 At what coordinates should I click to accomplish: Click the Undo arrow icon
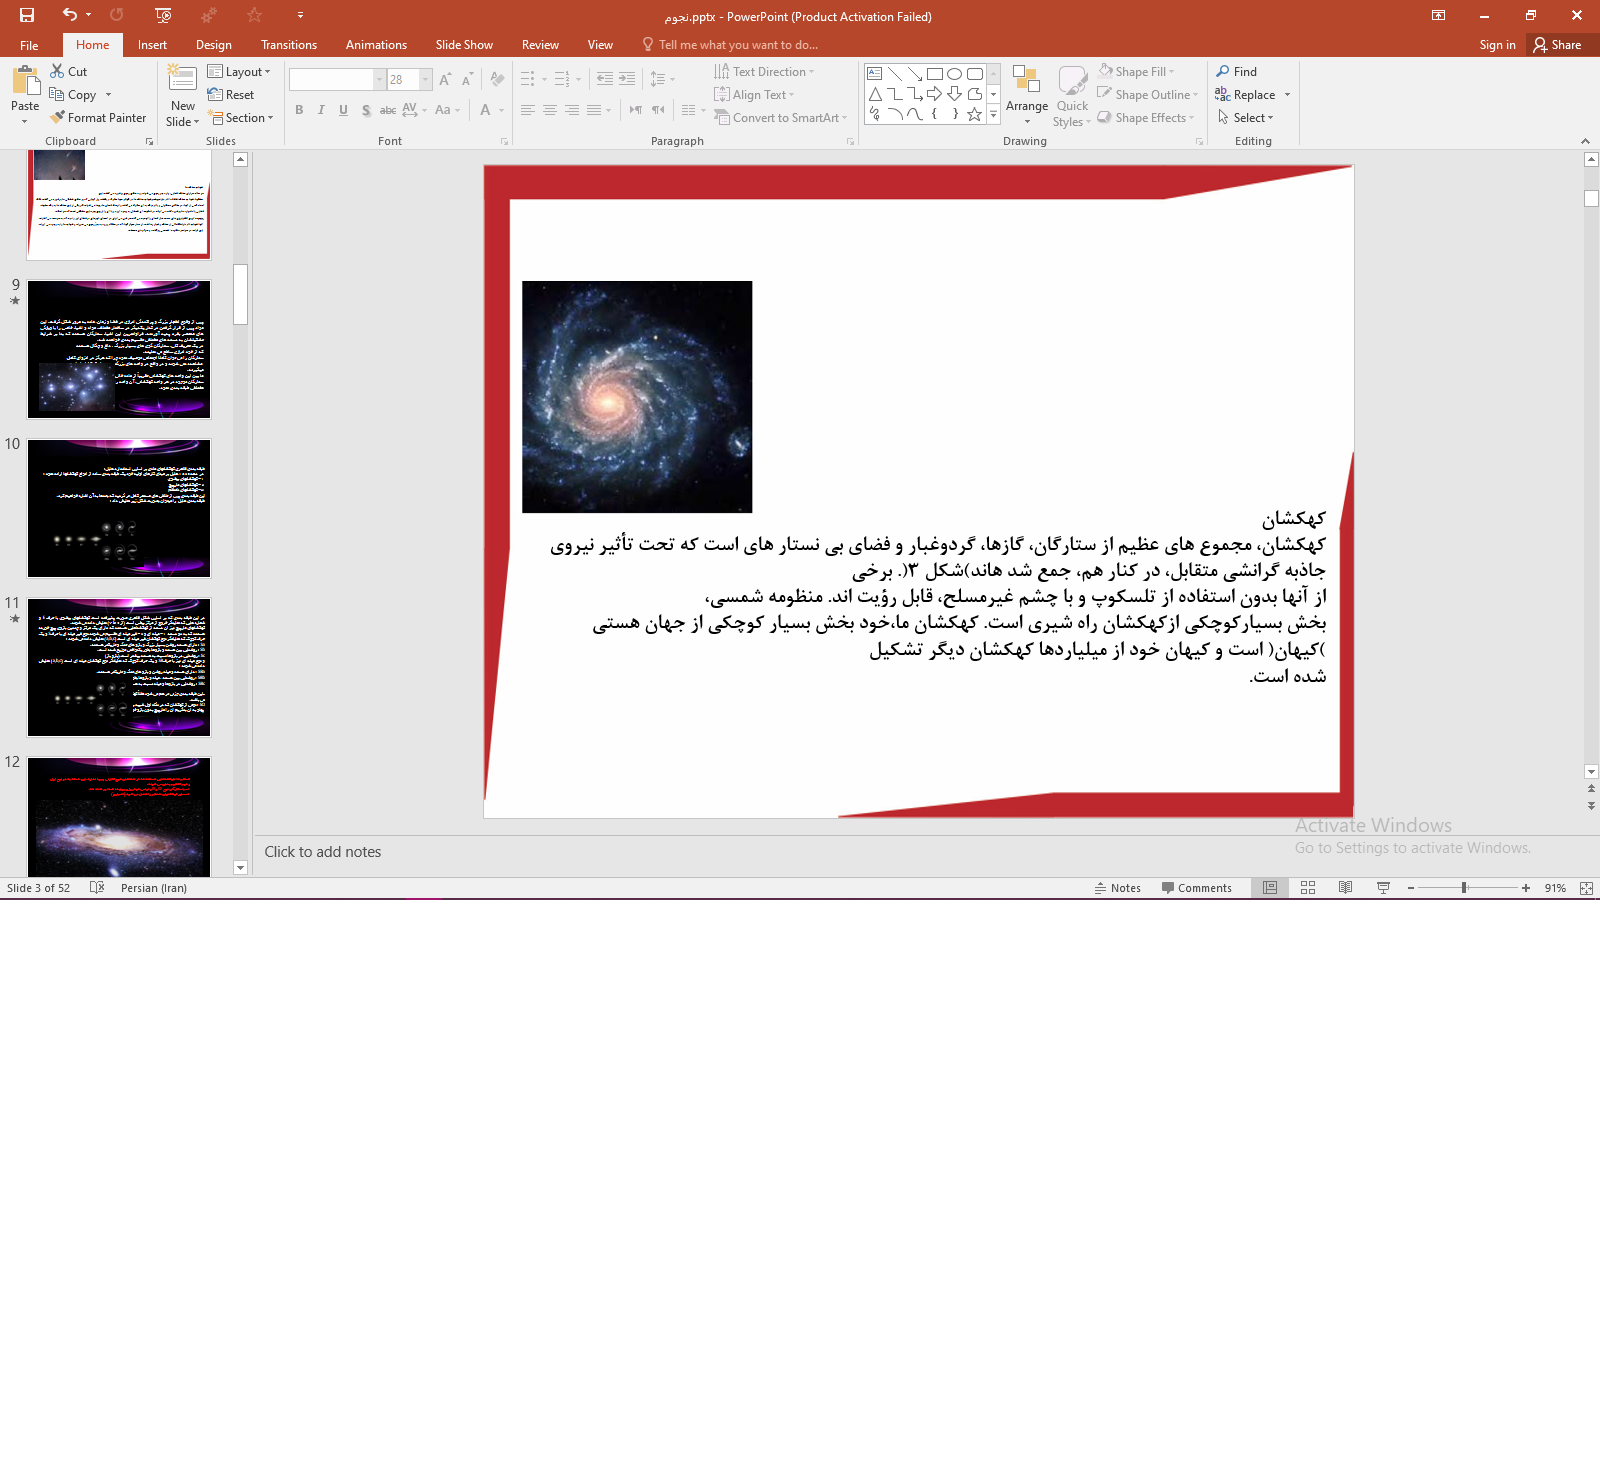(x=69, y=15)
